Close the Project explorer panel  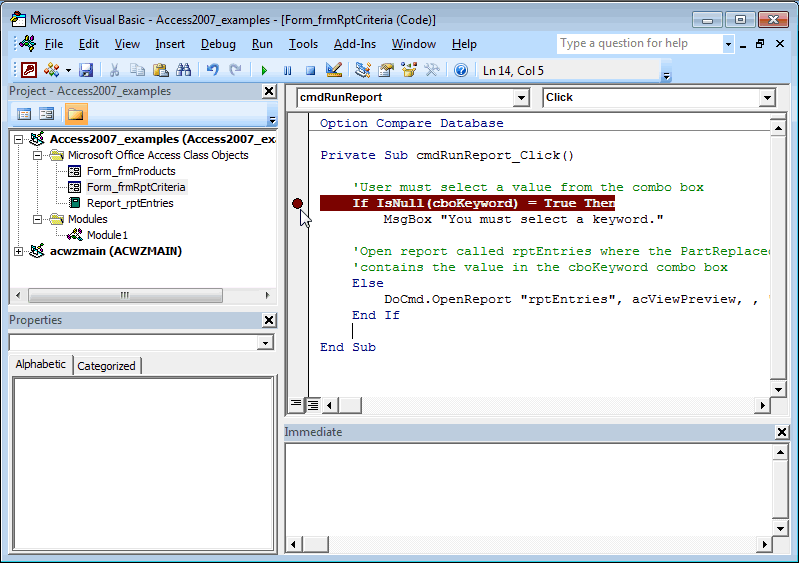[269, 91]
